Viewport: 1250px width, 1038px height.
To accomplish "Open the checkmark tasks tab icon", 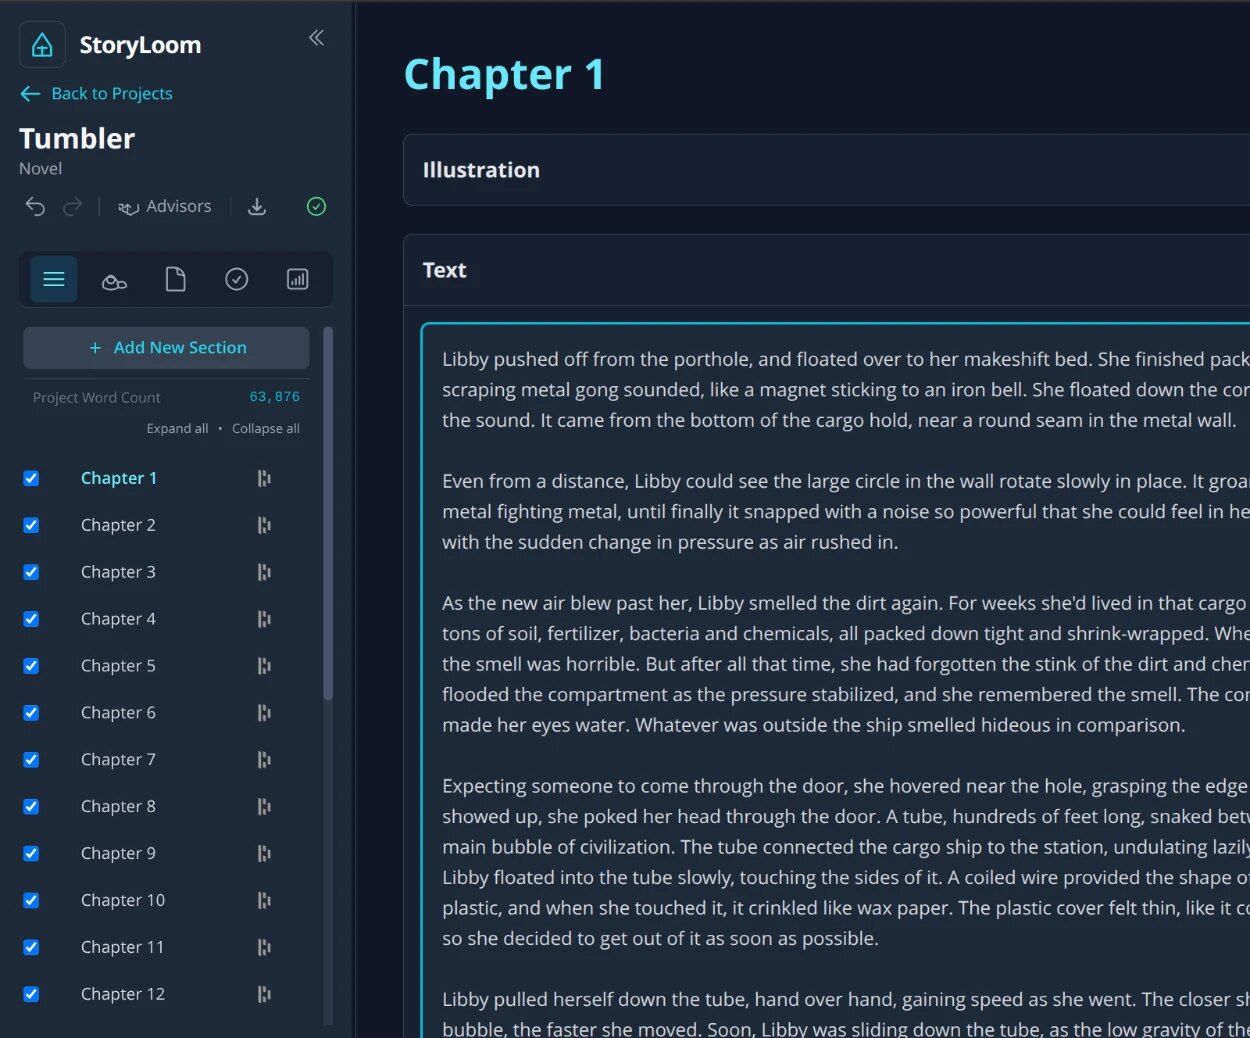I will [236, 279].
